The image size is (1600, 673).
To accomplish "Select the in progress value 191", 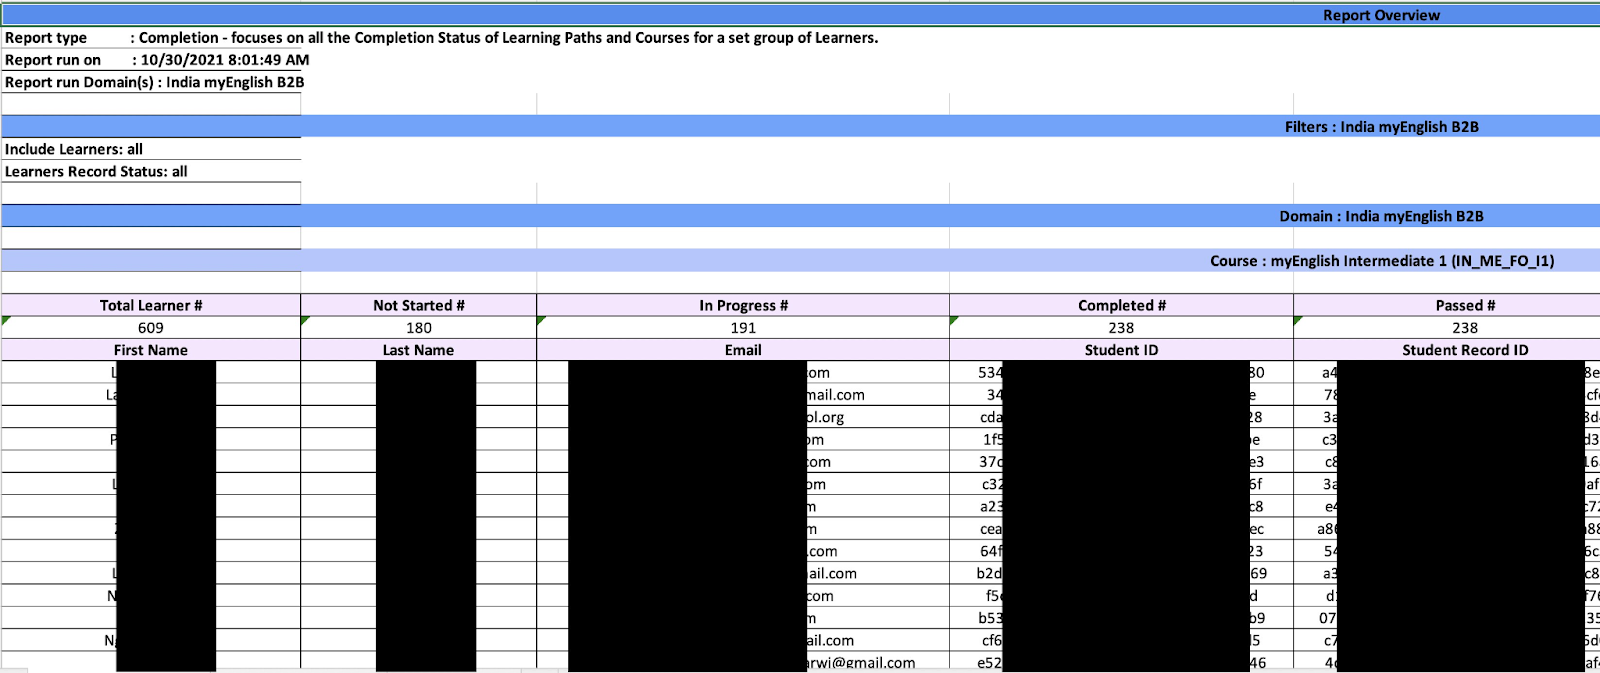I will (x=743, y=327).
